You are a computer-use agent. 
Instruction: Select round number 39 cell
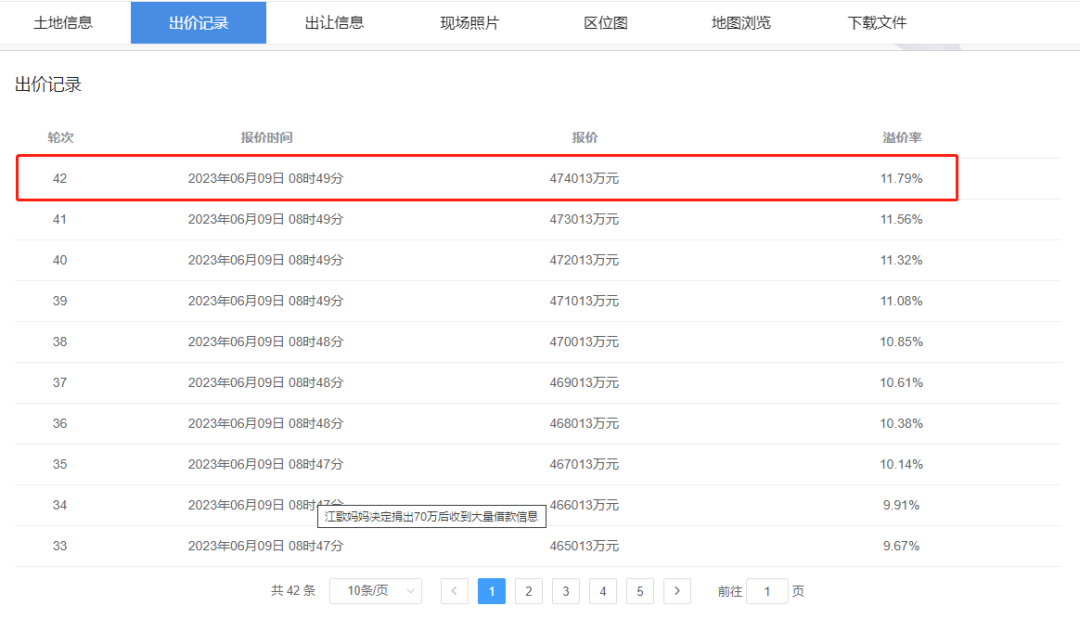[60, 301]
